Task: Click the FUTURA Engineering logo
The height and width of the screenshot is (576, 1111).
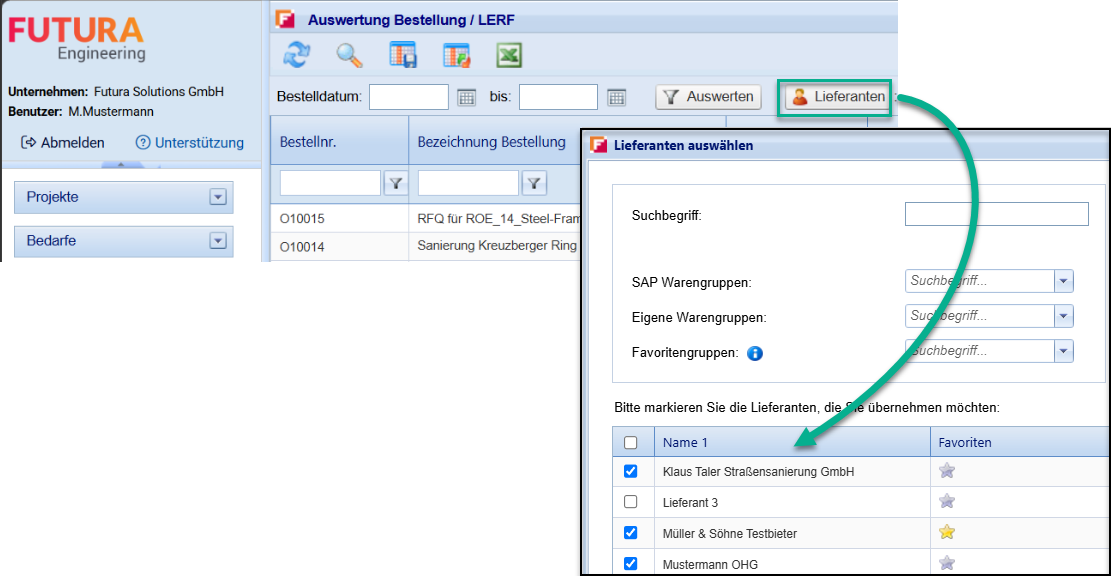Action: 77,38
